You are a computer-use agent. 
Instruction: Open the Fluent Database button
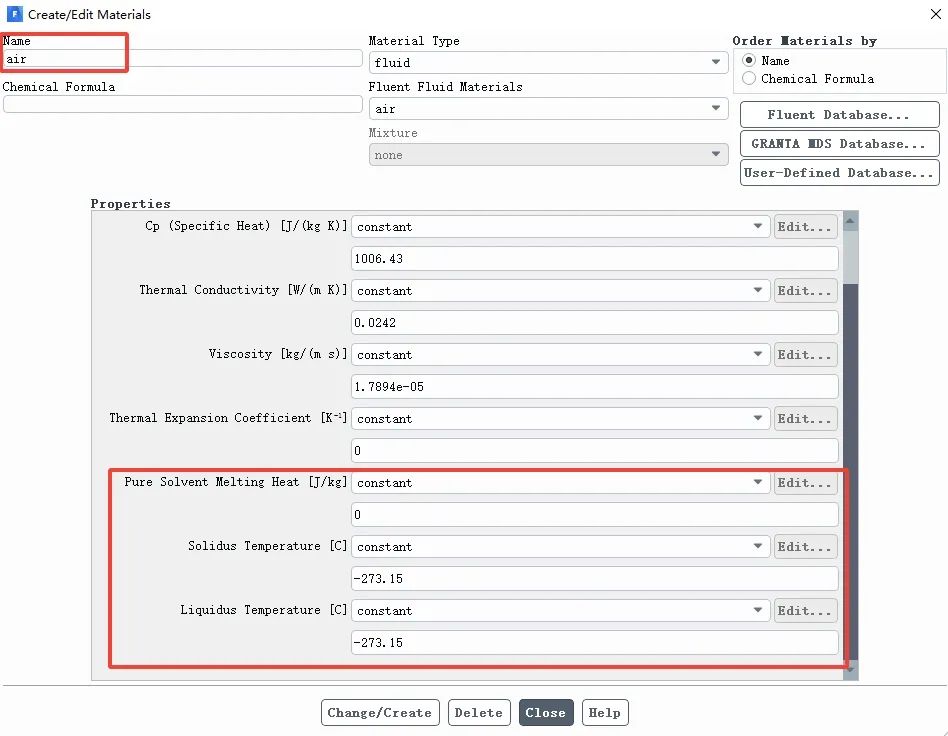click(839, 115)
